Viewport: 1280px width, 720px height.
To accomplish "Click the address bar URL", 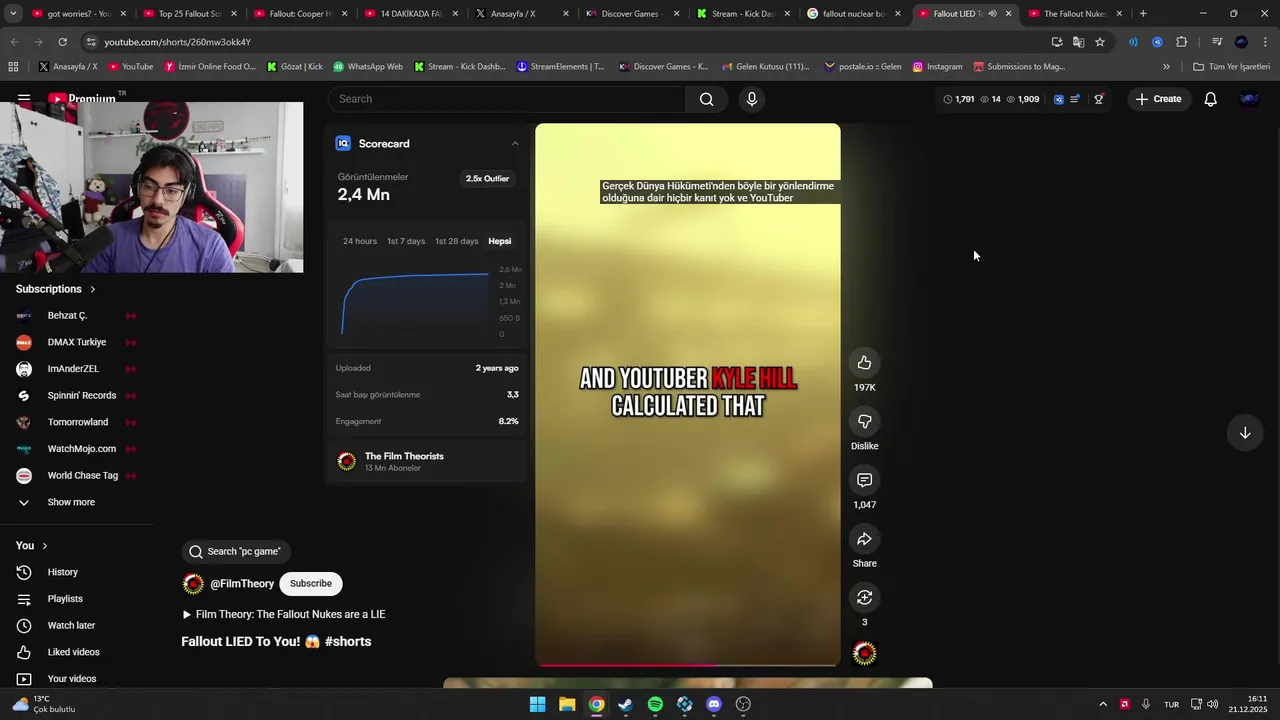I will (x=177, y=42).
